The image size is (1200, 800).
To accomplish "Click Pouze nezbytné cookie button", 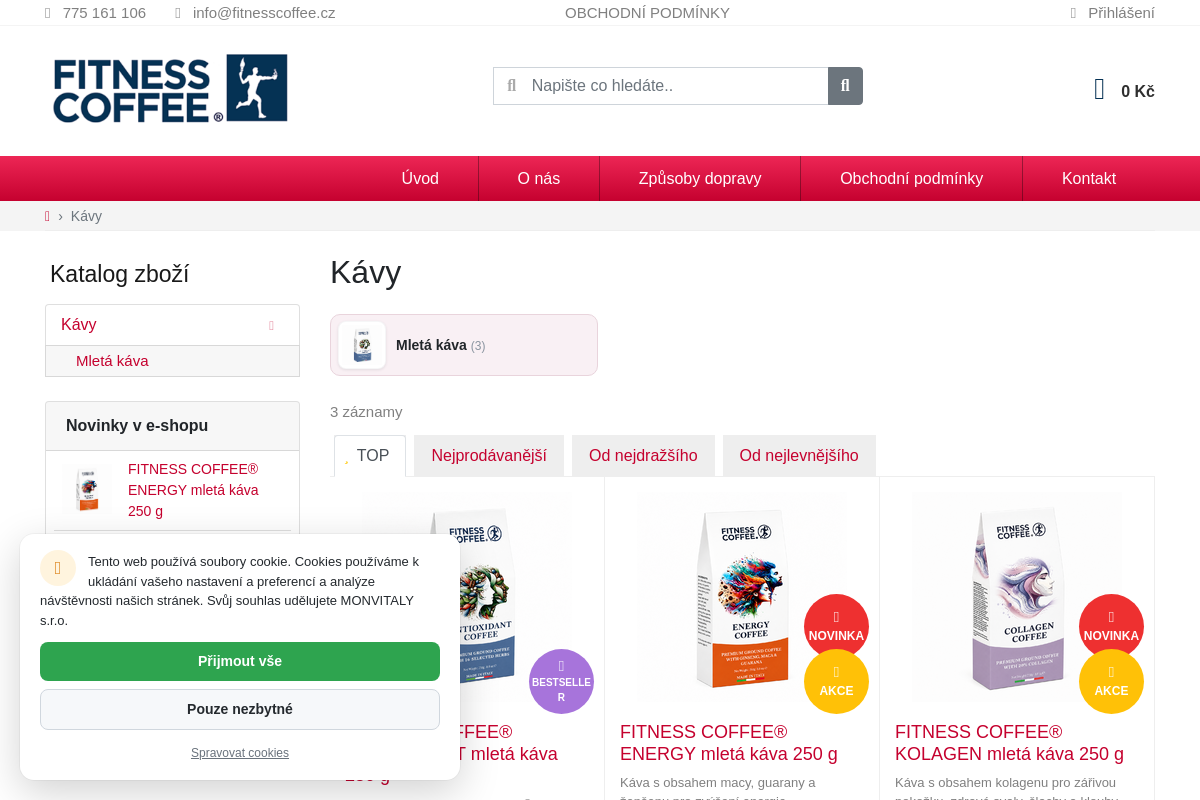I will click(x=240, y=709).
